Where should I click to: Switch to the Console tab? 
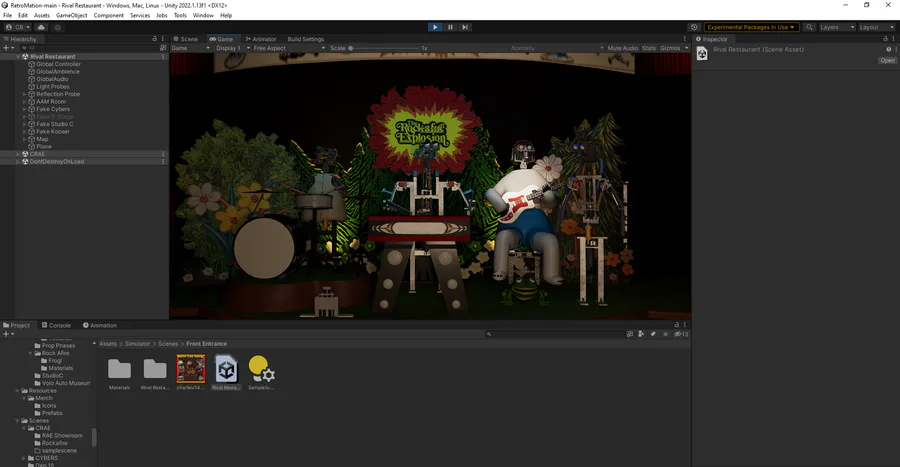[56, 325]
